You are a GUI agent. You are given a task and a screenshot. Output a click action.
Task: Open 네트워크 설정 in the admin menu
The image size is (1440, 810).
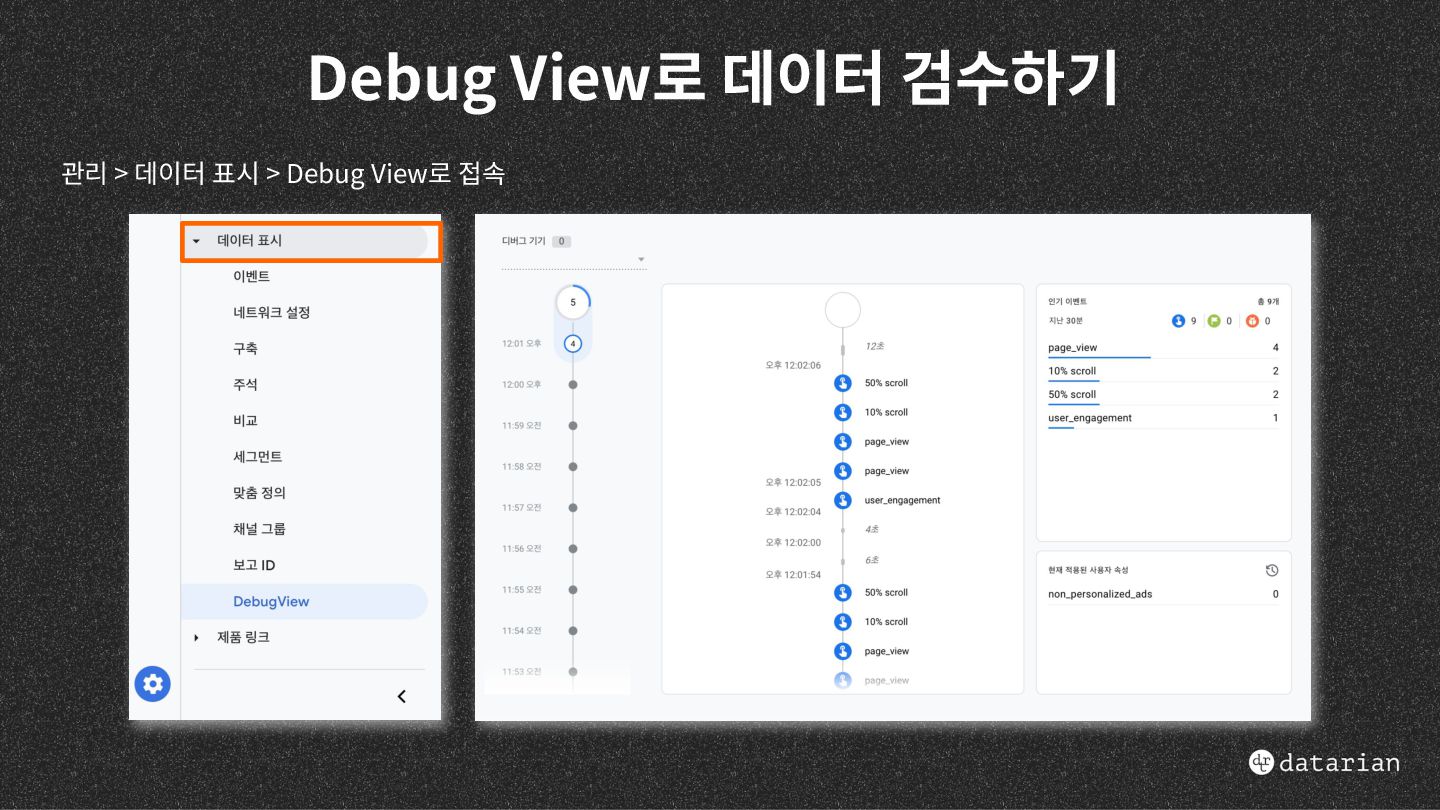(272, 313)
